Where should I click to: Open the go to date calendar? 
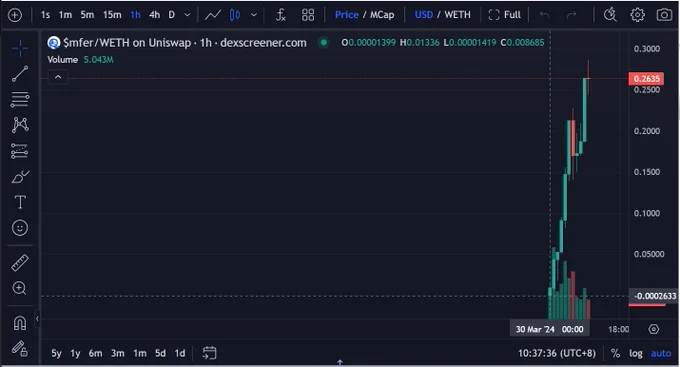[209, 353]
